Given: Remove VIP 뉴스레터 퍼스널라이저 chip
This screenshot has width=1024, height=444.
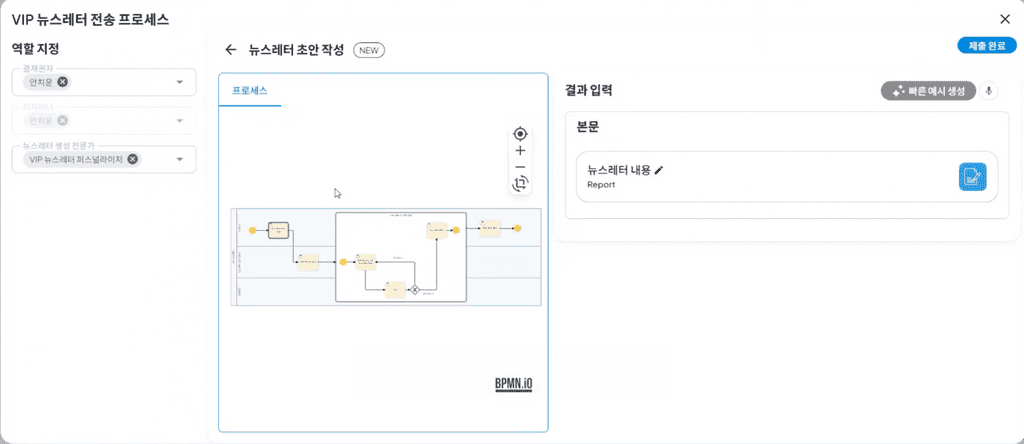Looking at the screenshot, I should [x=133, y=159].
